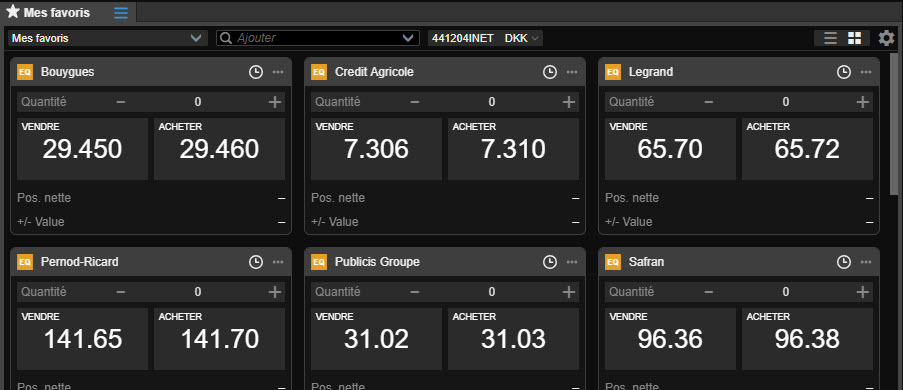
Task: Decrease Publicis Groupe quantity with minus
Action: coord(415,292)
